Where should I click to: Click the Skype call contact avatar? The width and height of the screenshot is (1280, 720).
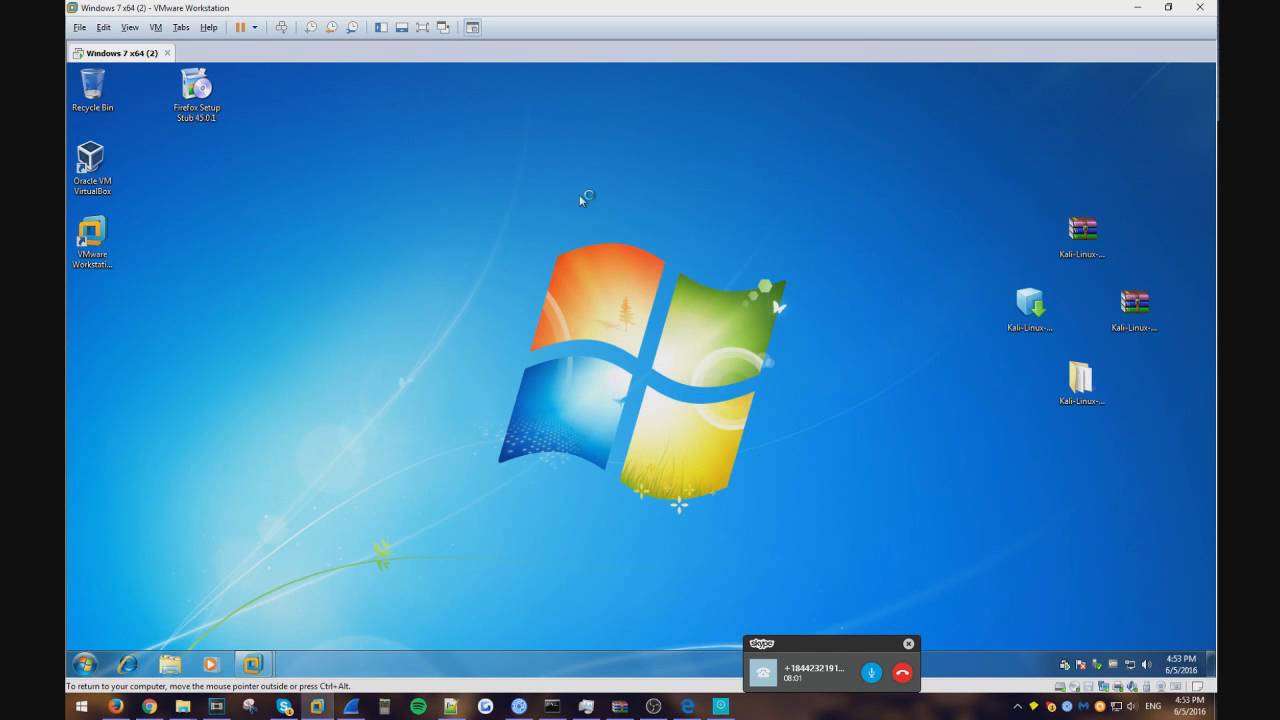763,673
